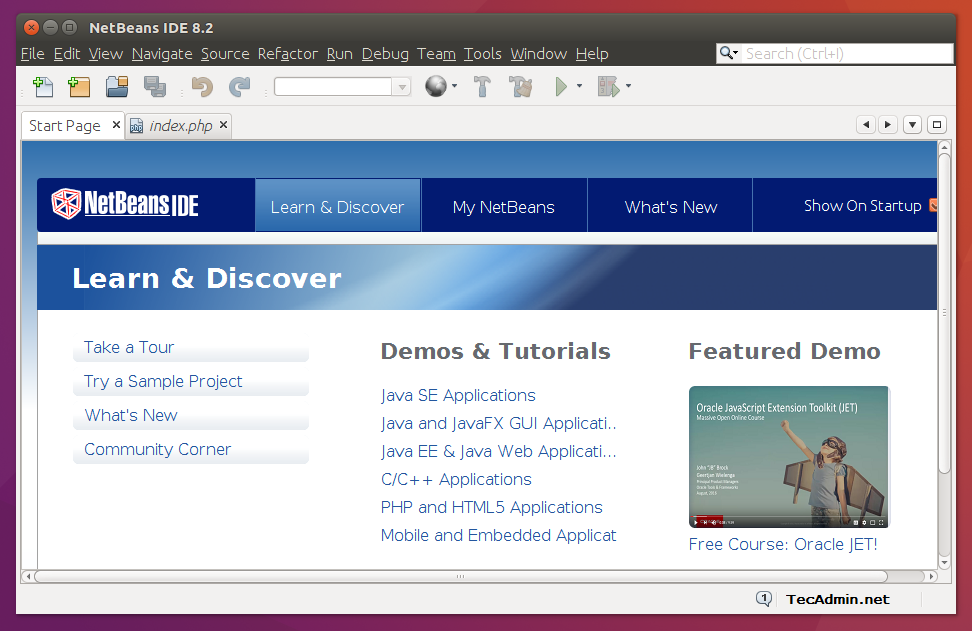Image resolution: width=972 pixels, height=631 pixels.
Task: Open PHP and HTML5 Applications link
Action: pos(492,507)
